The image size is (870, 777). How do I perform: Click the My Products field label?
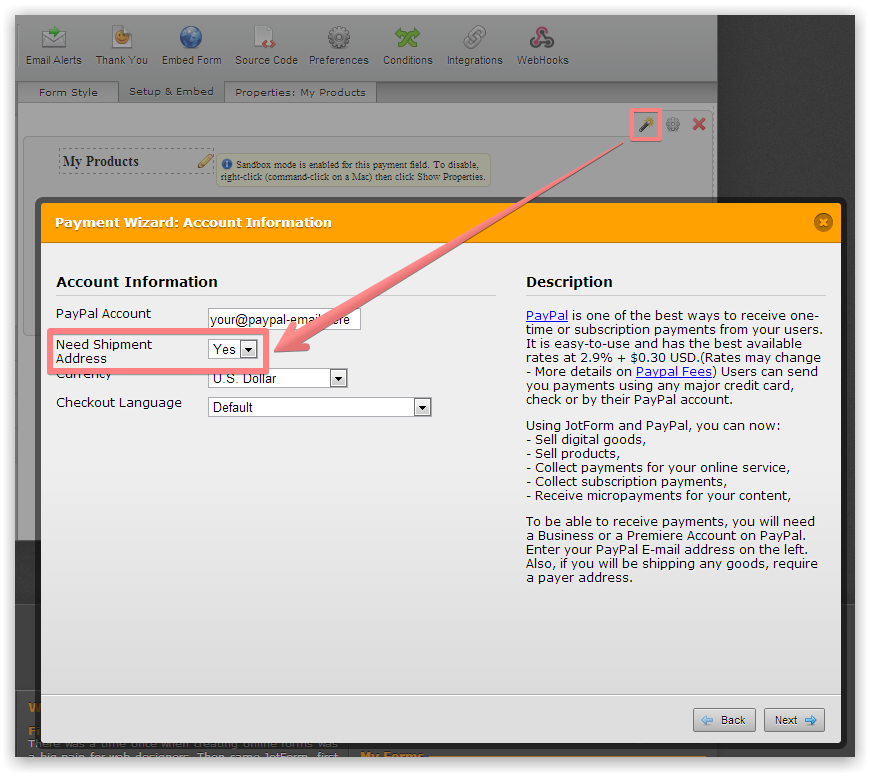[x=101, y=162]
